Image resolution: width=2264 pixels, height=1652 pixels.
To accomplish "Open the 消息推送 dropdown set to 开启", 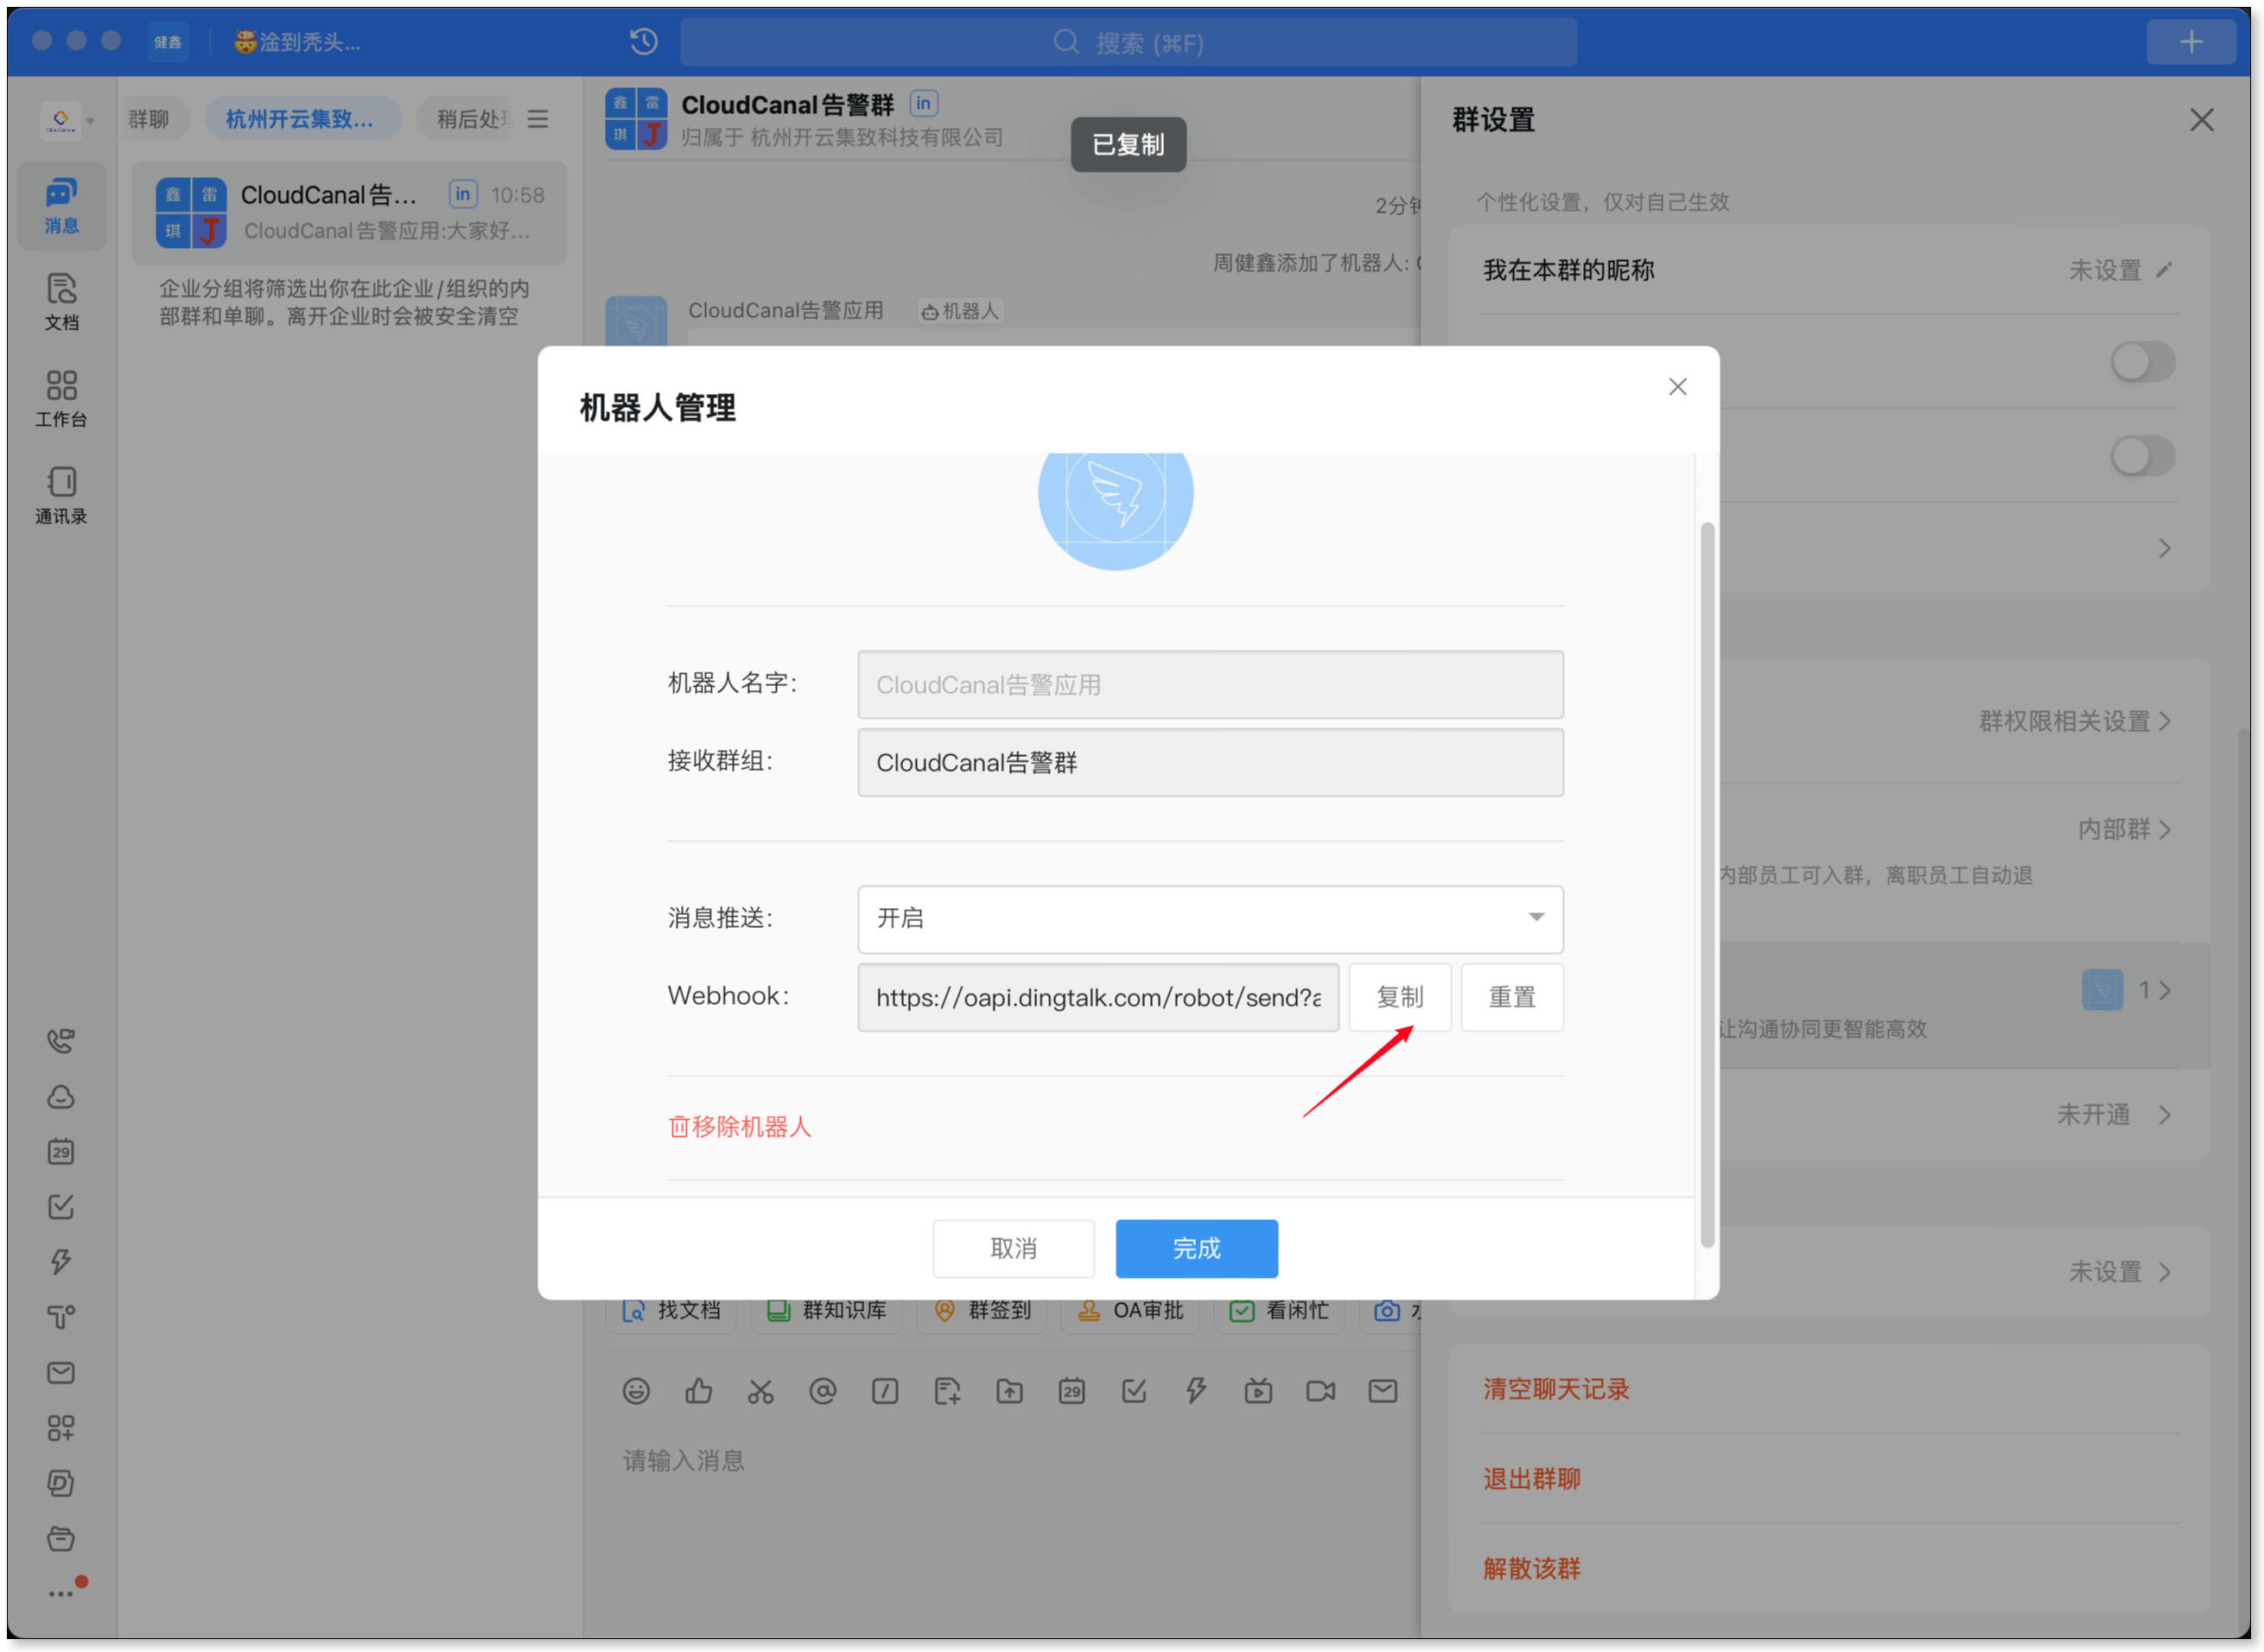I will click(1209, 918).
